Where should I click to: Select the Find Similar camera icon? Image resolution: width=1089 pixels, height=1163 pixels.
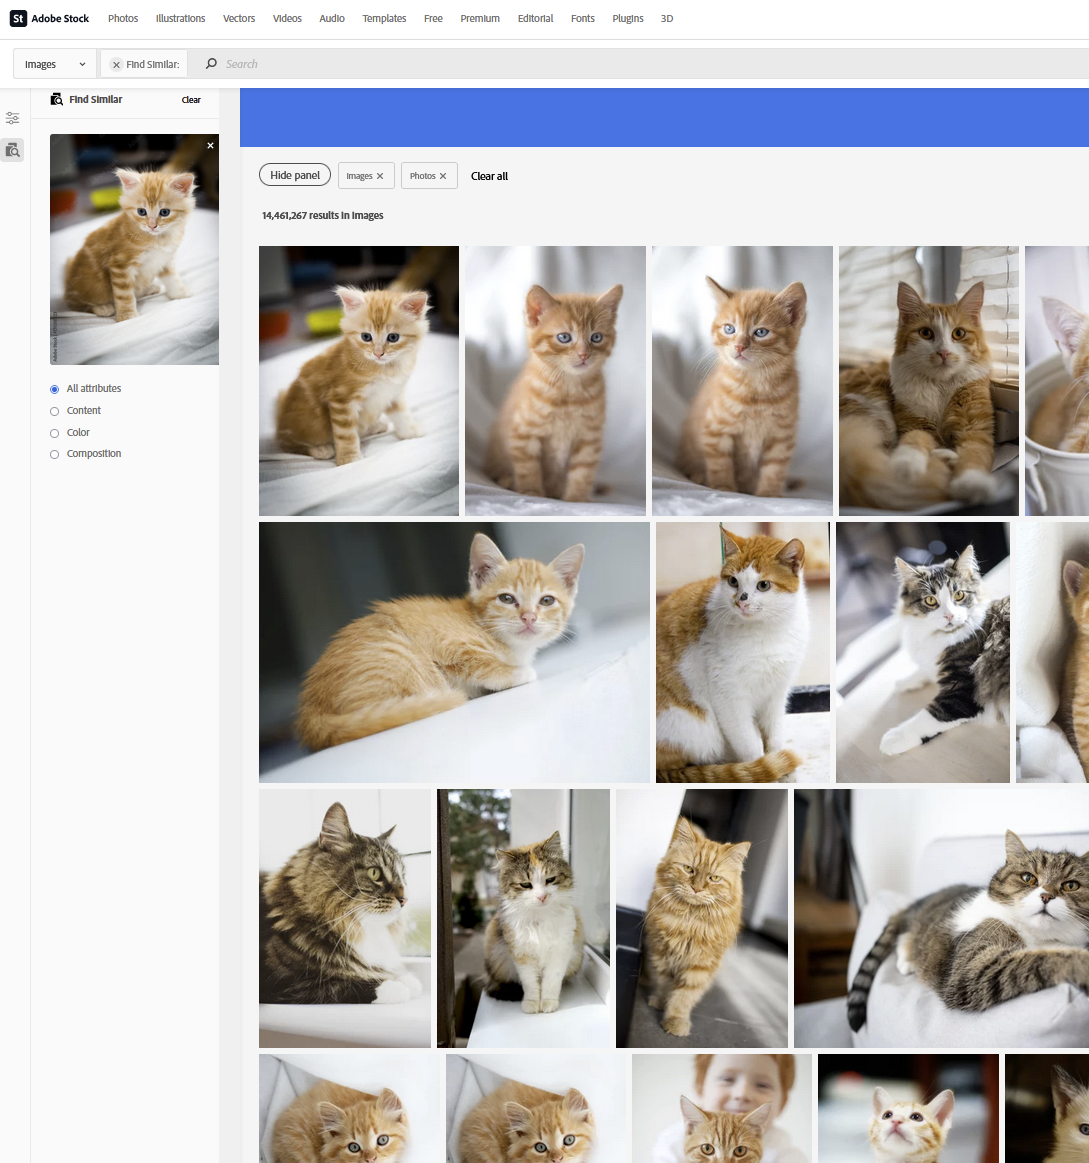pyautogui.click(x=12, y=150)
